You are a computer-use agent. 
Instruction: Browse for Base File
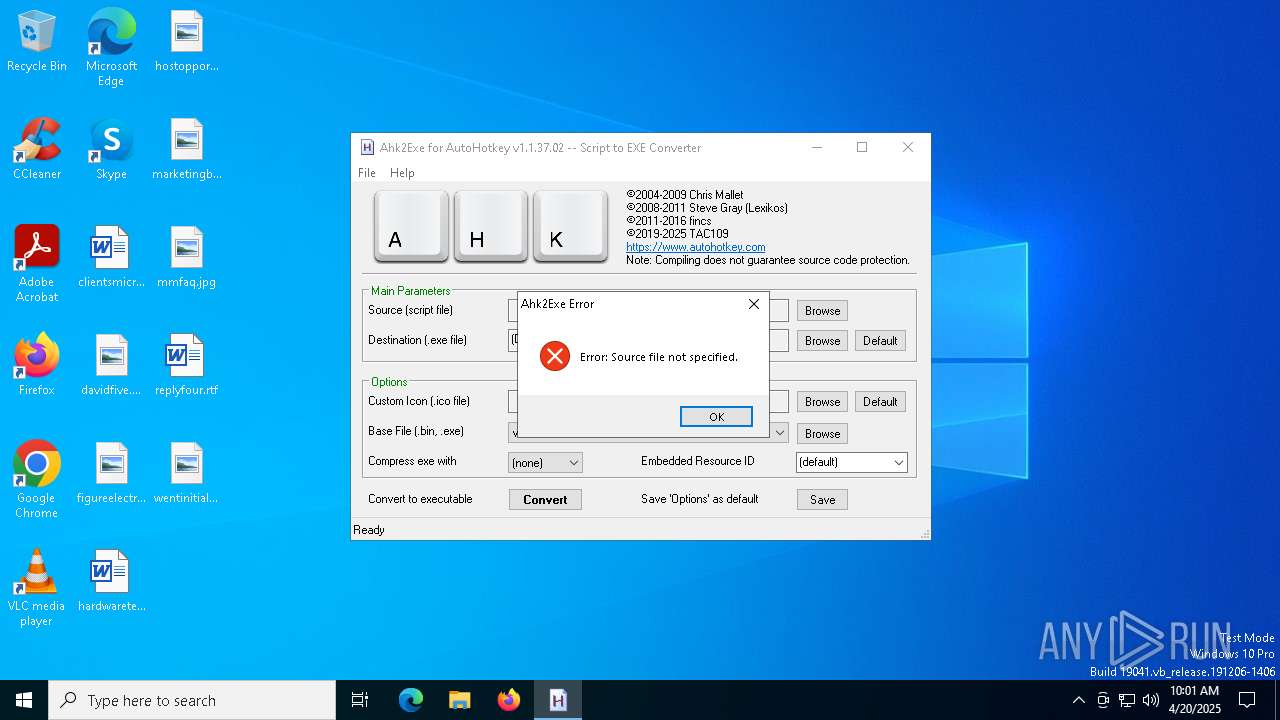tap(822, 434)
